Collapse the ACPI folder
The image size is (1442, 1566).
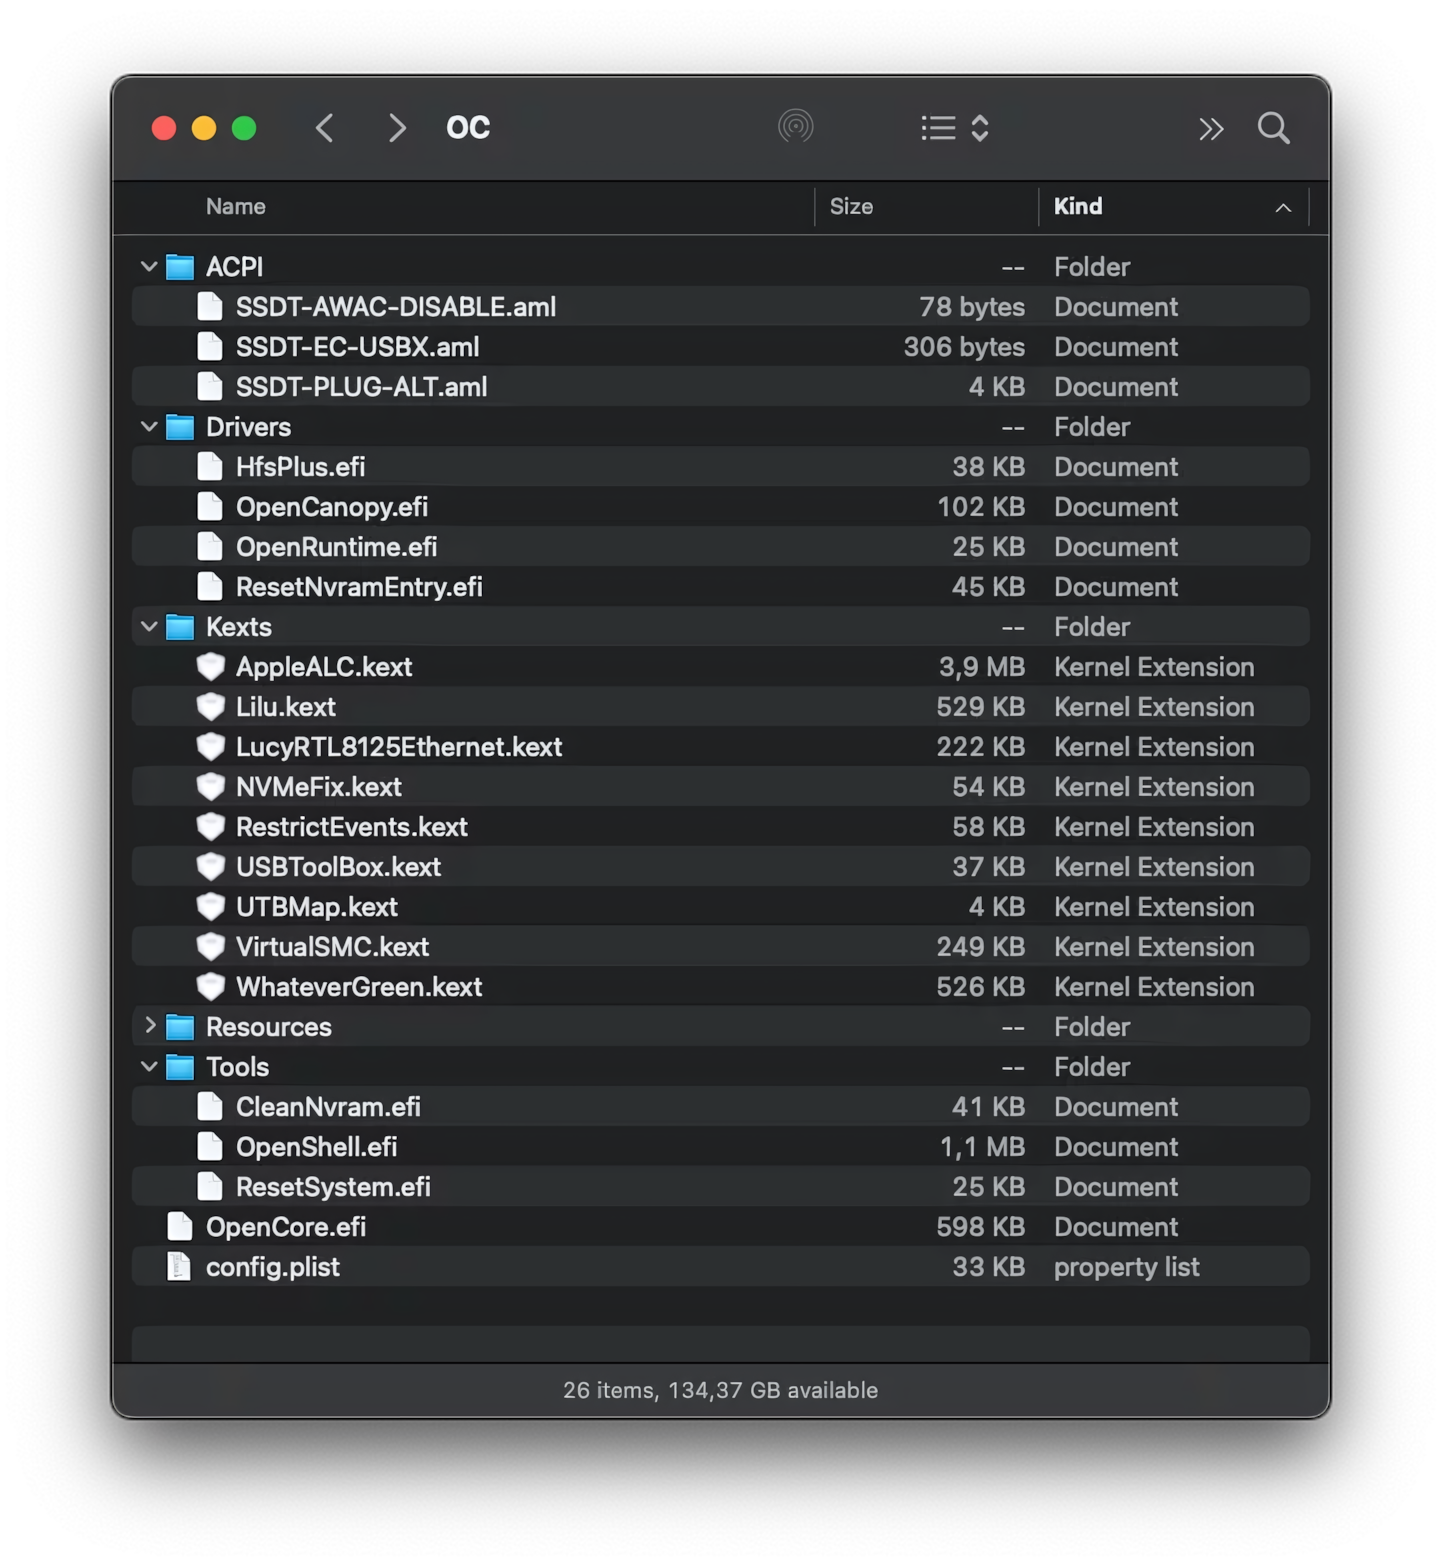click(149, 267)
